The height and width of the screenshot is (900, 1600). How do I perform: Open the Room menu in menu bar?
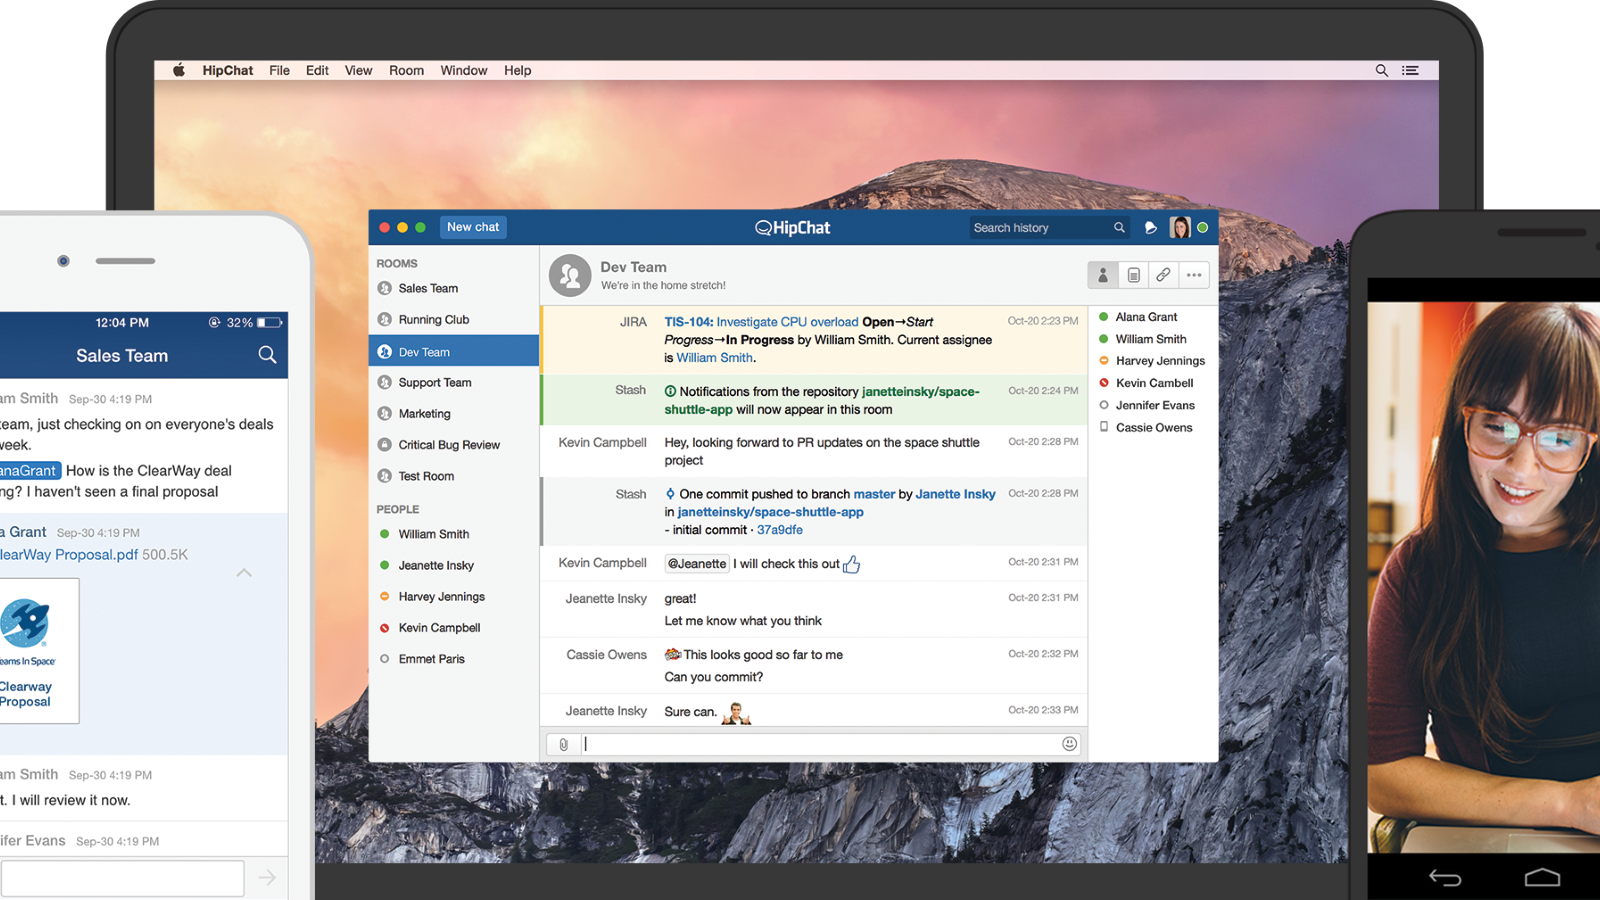(x=406, y=71)
